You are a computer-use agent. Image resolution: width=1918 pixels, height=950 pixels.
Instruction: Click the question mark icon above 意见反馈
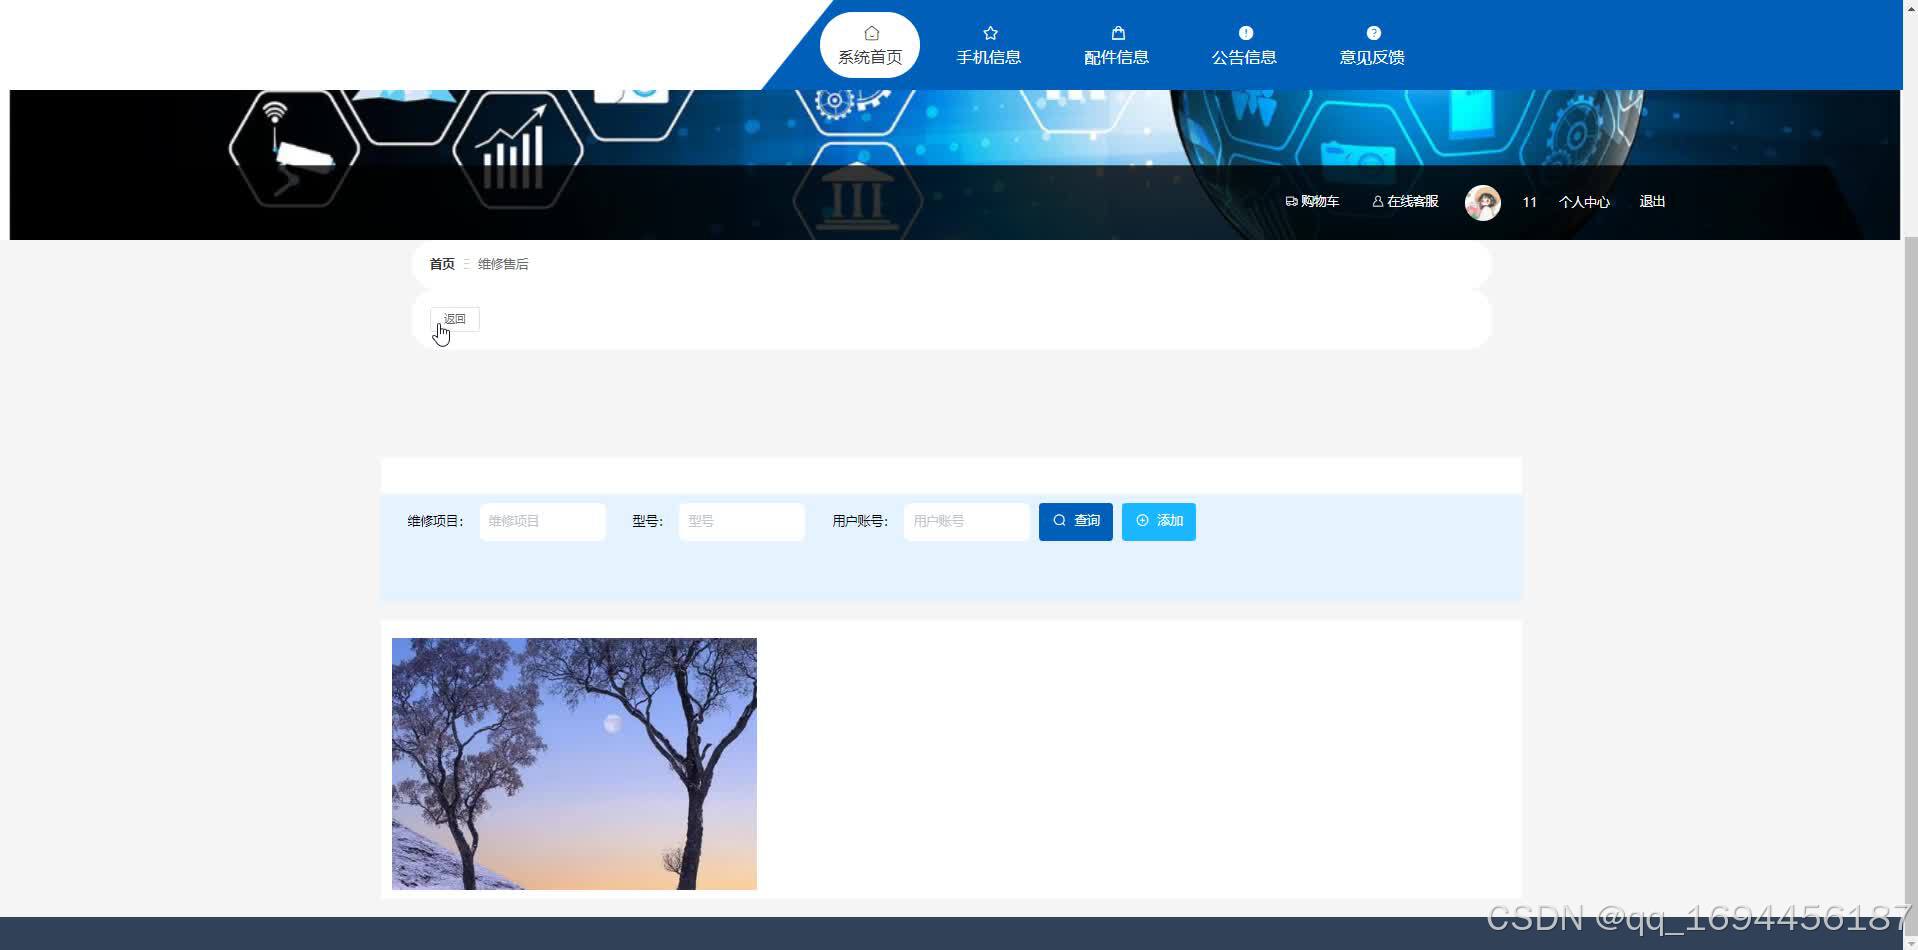coord(1374,33)
